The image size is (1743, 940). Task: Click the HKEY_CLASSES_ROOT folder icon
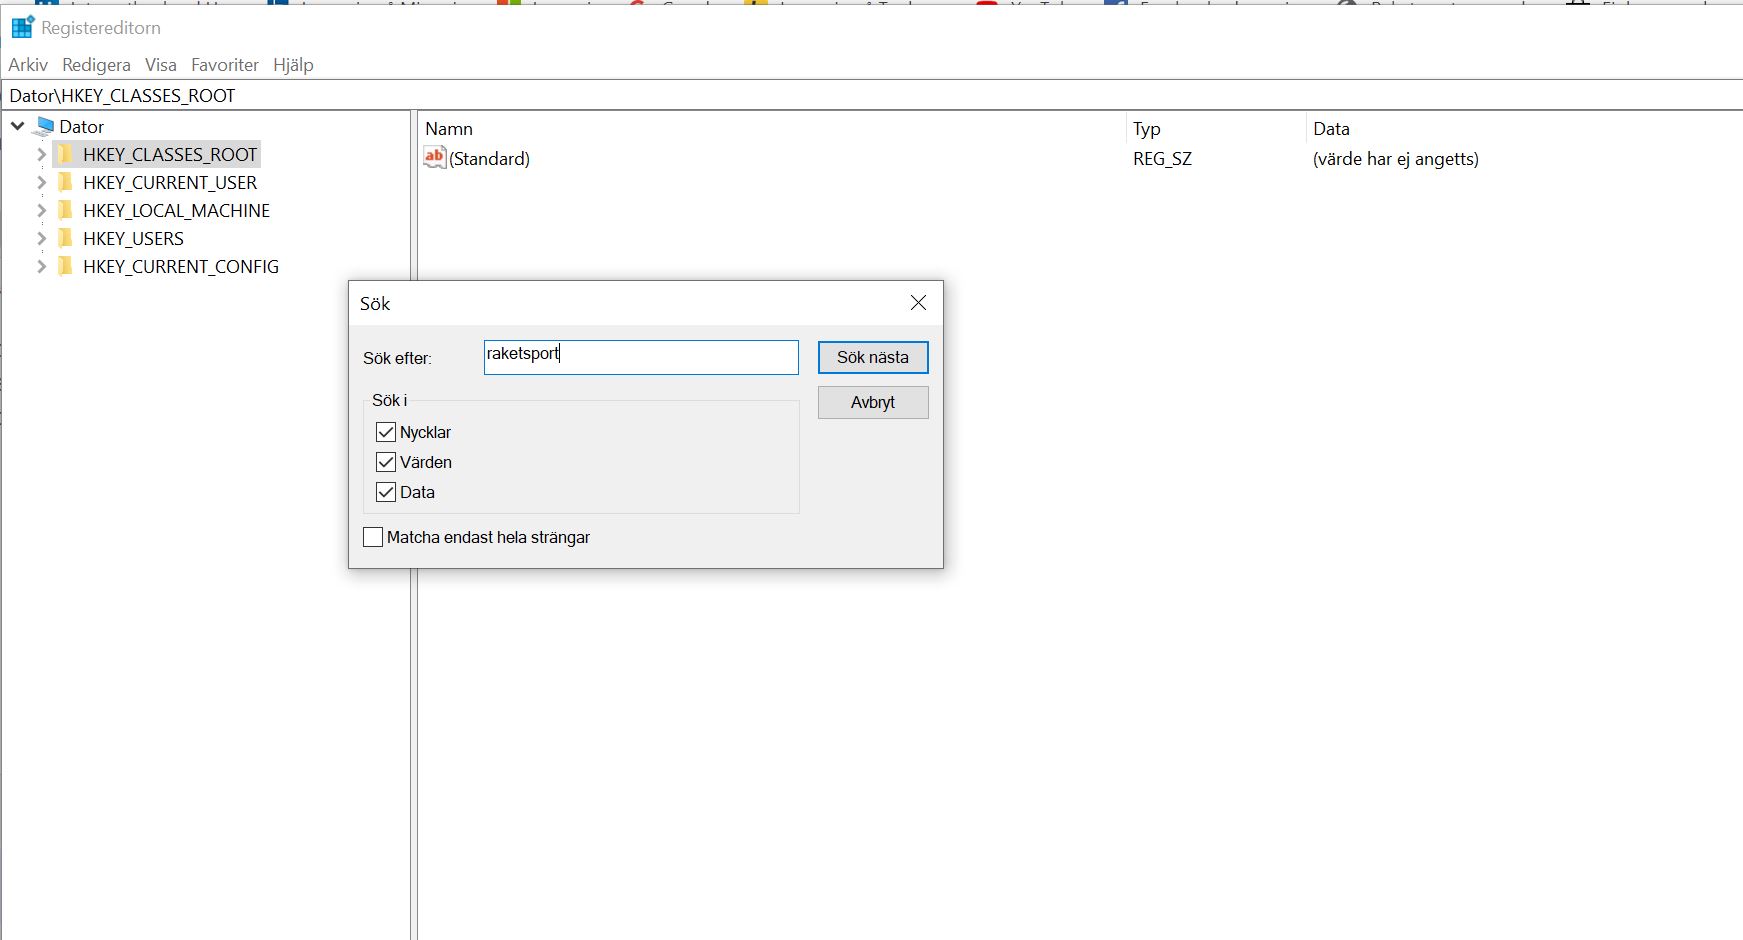click(x=66, y=155)
